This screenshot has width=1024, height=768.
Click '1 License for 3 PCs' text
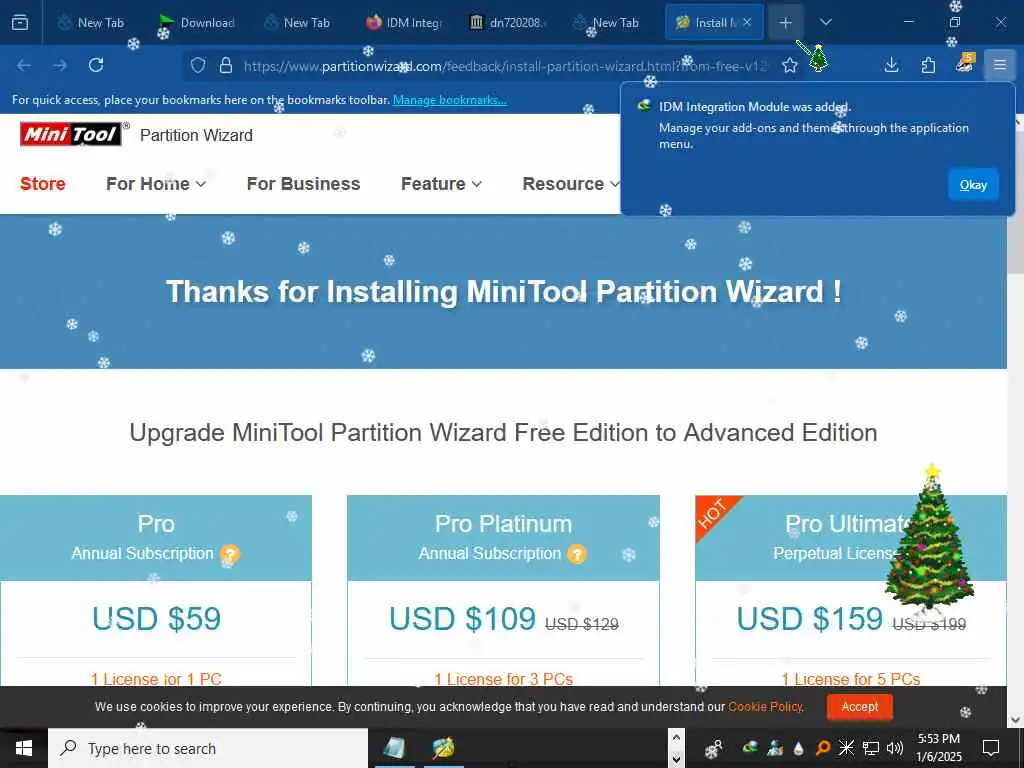pyautogui.click(x=504, y=679)
